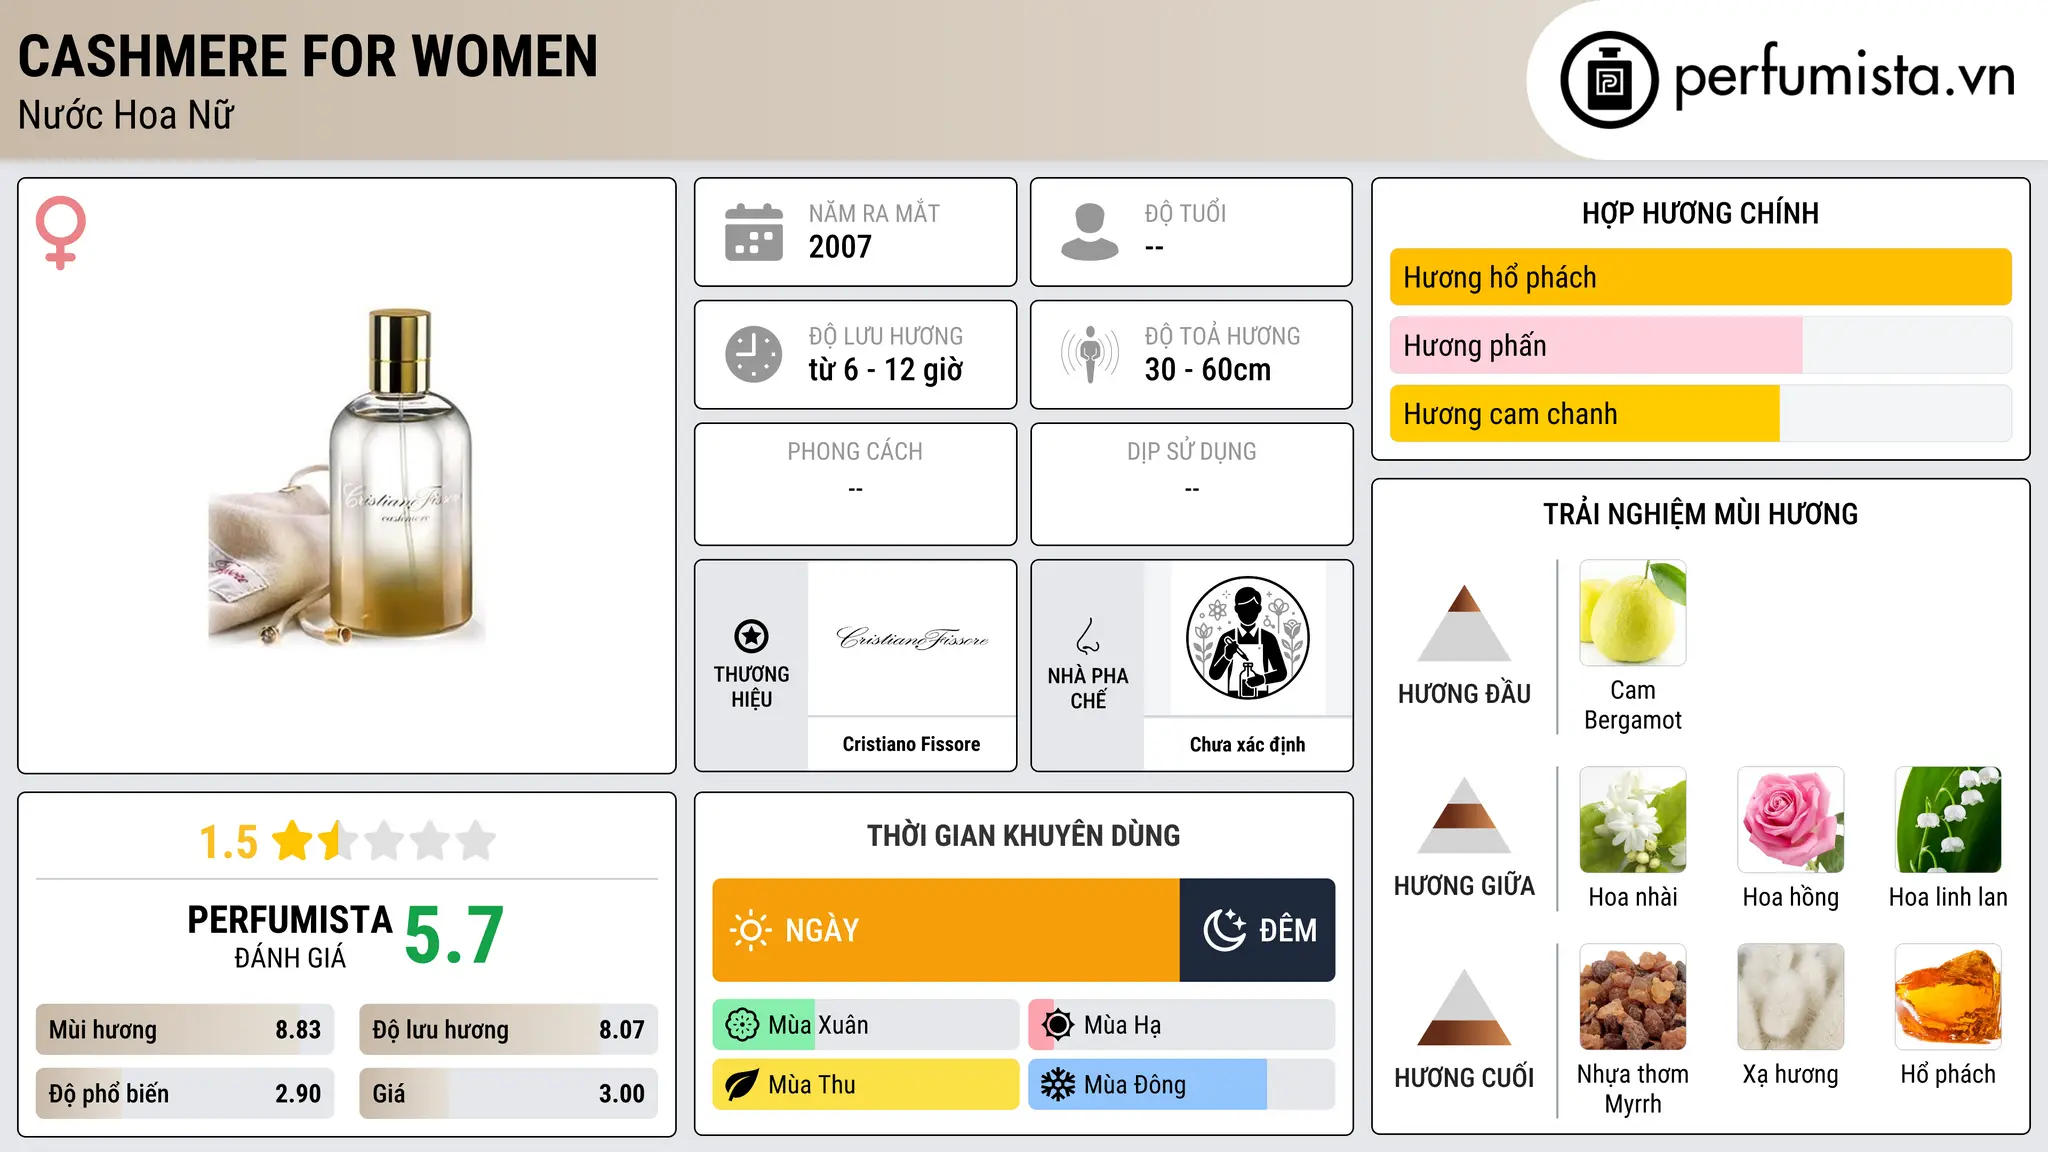2048x1152 pixels.
Task: Click the Độ lưu hương 8.07 score bar
Action: pyautogui.click(x=508, y=1030)
